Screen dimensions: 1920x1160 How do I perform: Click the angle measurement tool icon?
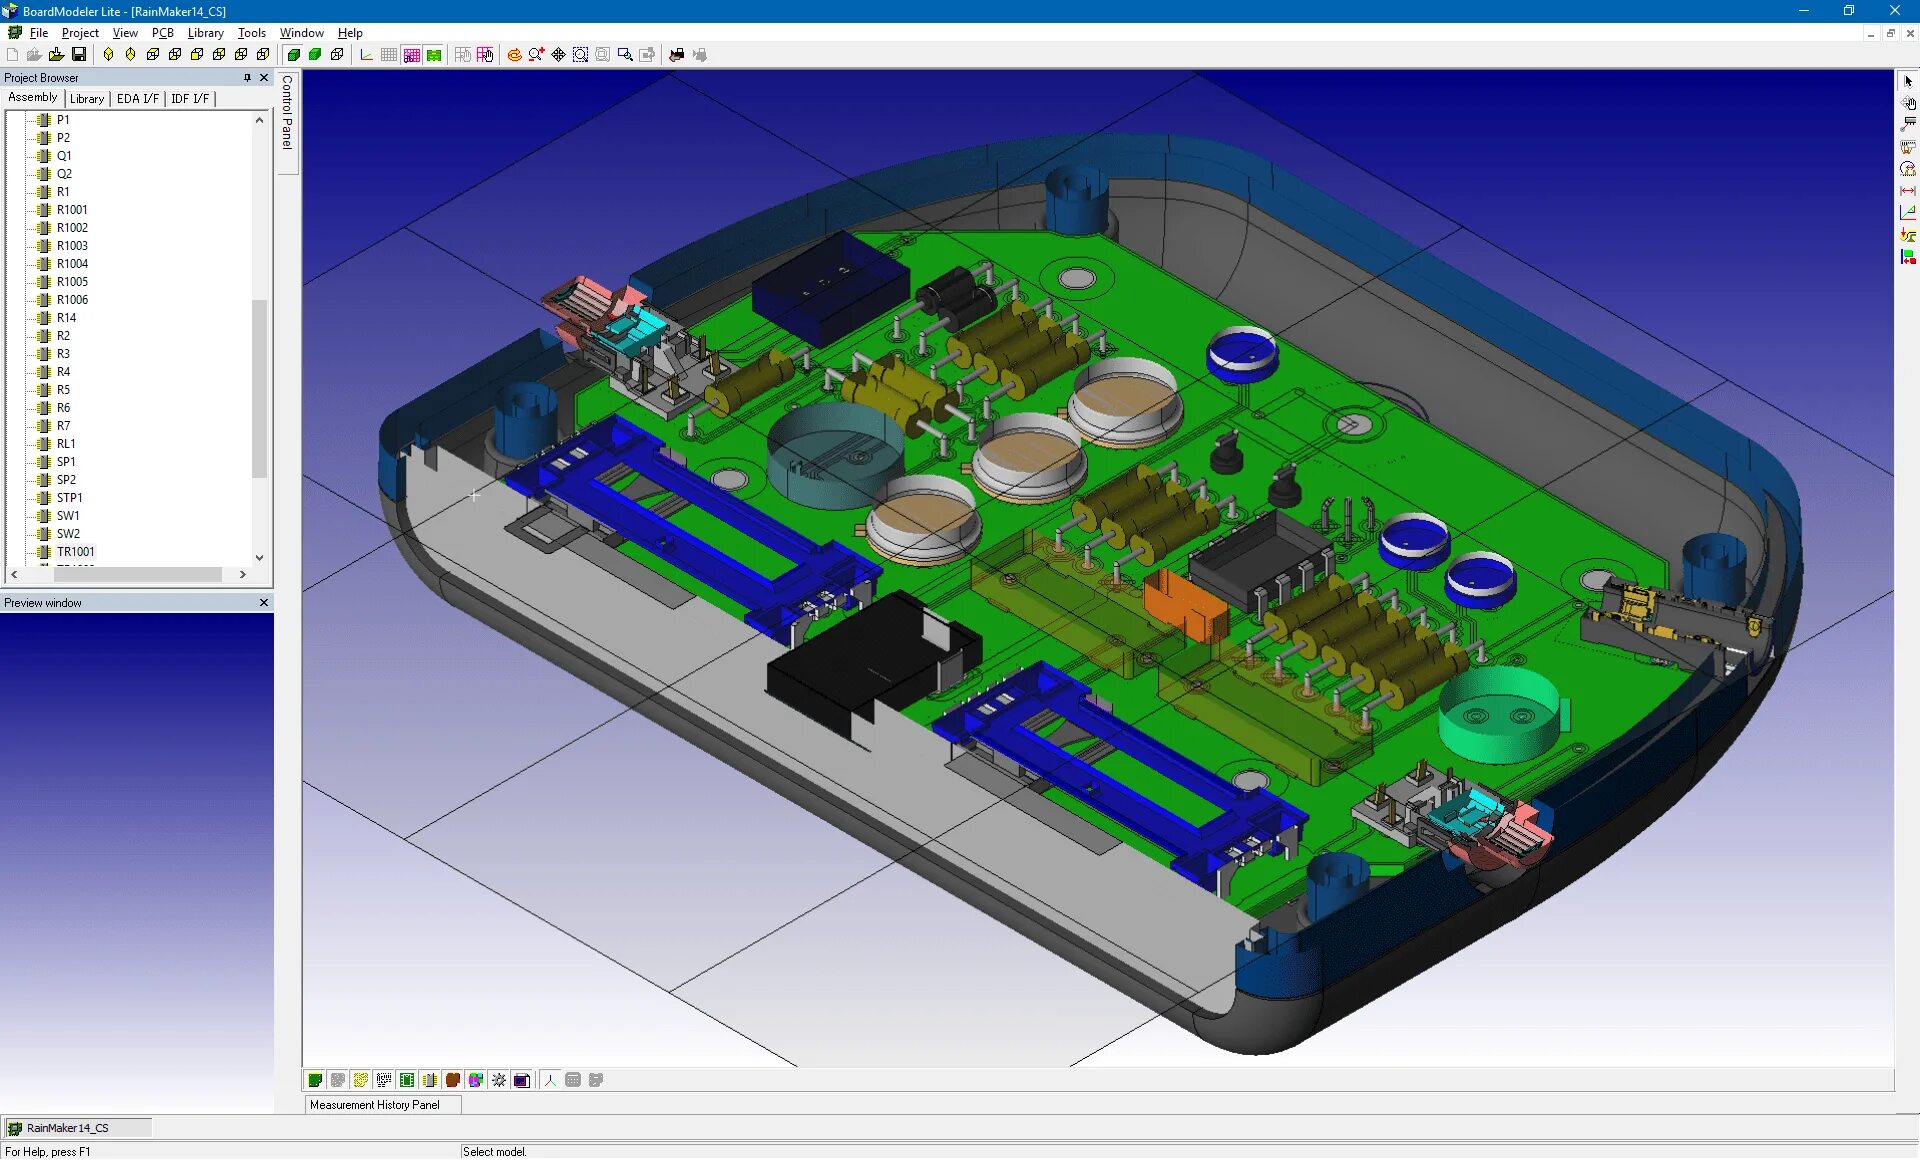(1908, 213)
